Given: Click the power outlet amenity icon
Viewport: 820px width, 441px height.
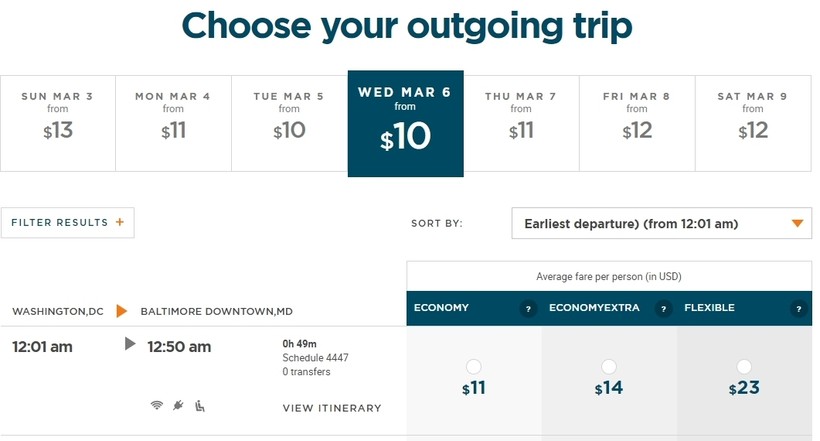Looking at the screenshot, I should [178, 405].
